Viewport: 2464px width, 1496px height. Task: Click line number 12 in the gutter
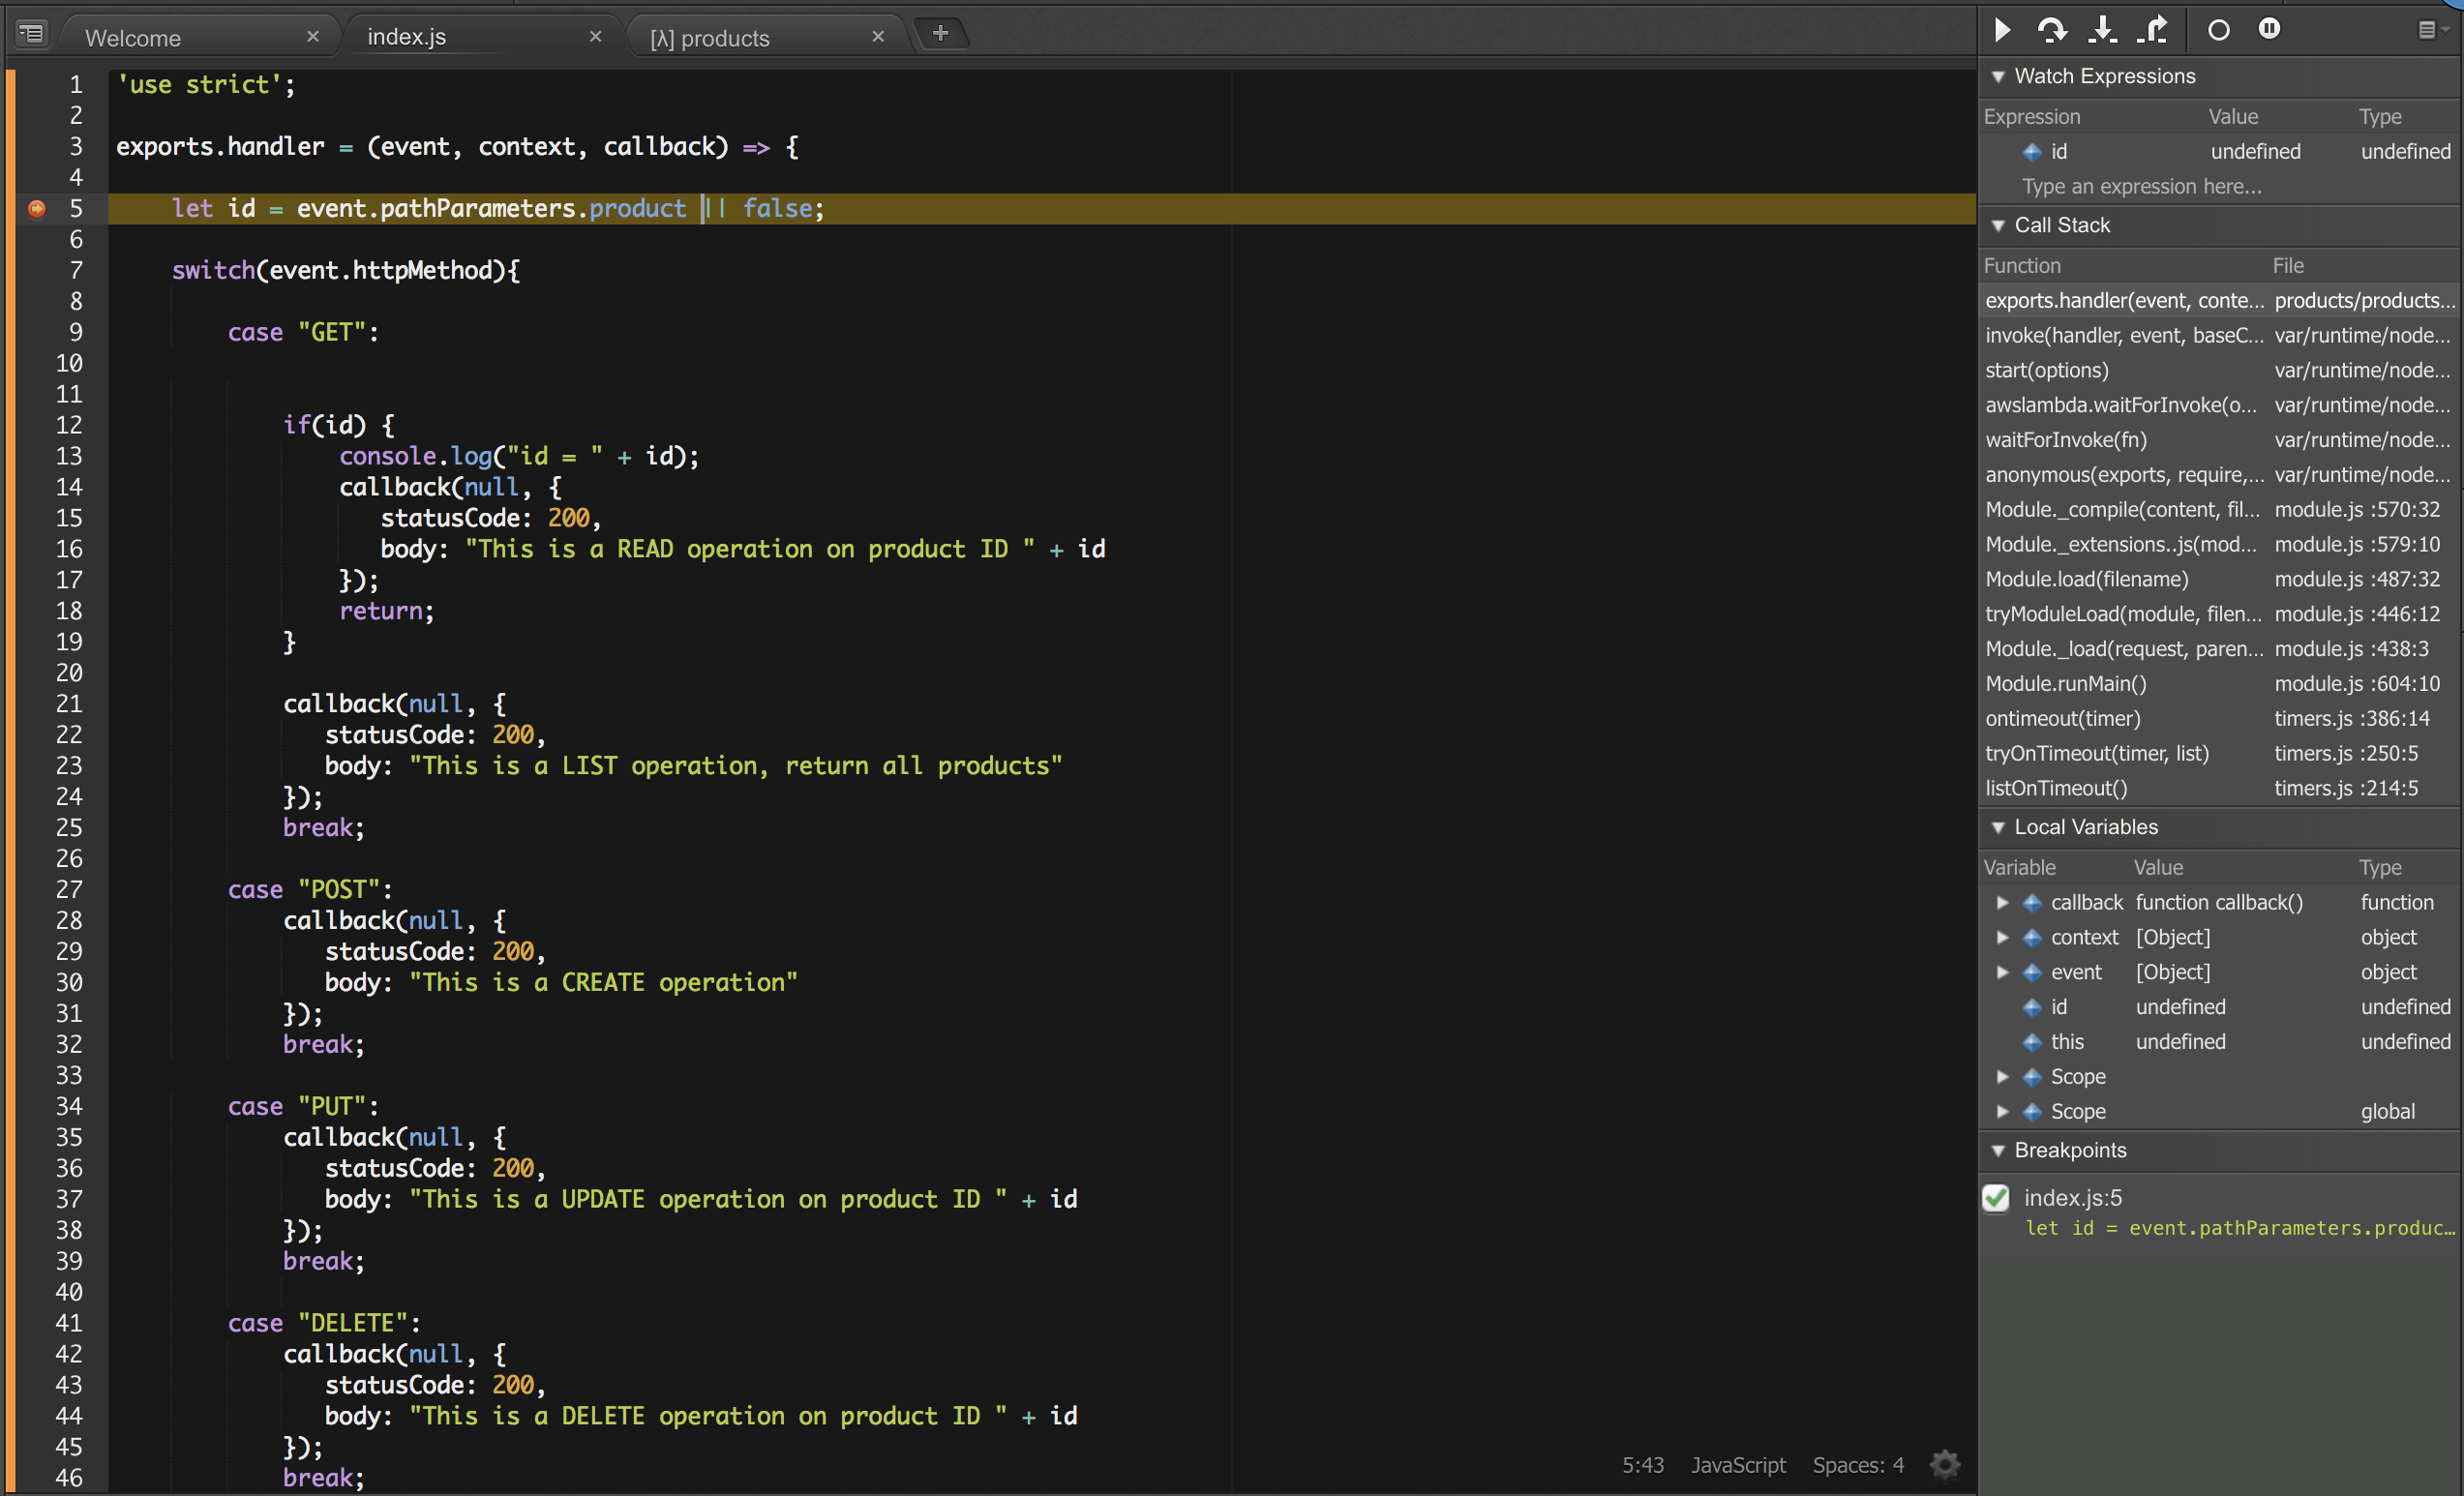click(69, 425)
